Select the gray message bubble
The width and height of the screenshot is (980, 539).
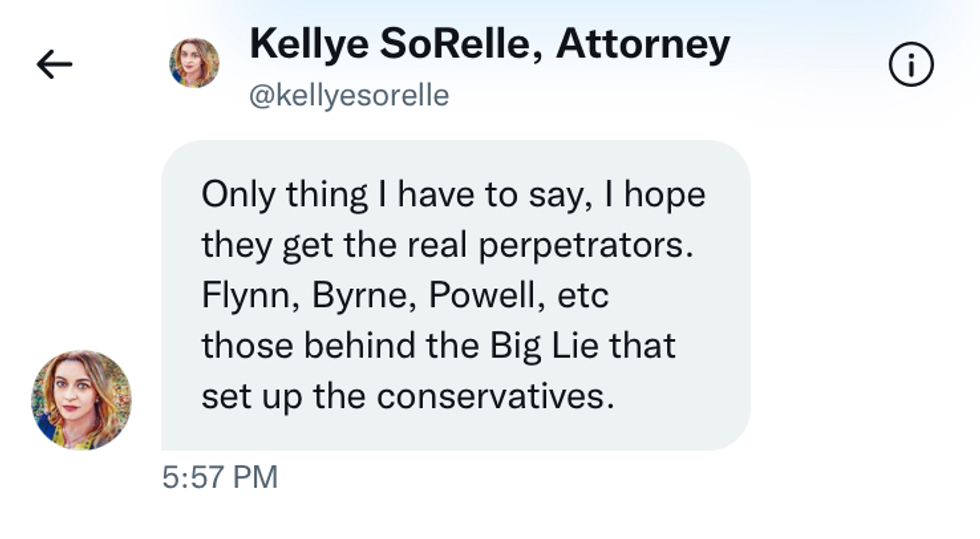pyautogui.click(x=455, y=295)
